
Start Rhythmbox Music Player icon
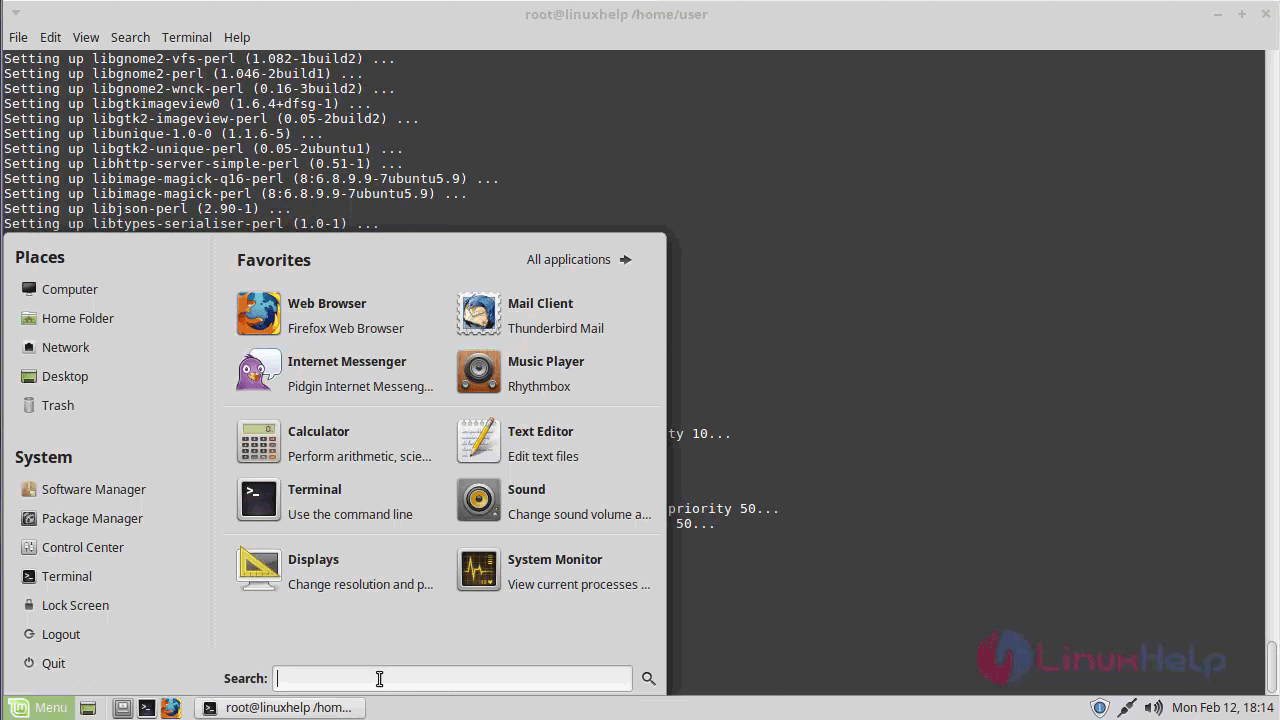tap(478, 372)
